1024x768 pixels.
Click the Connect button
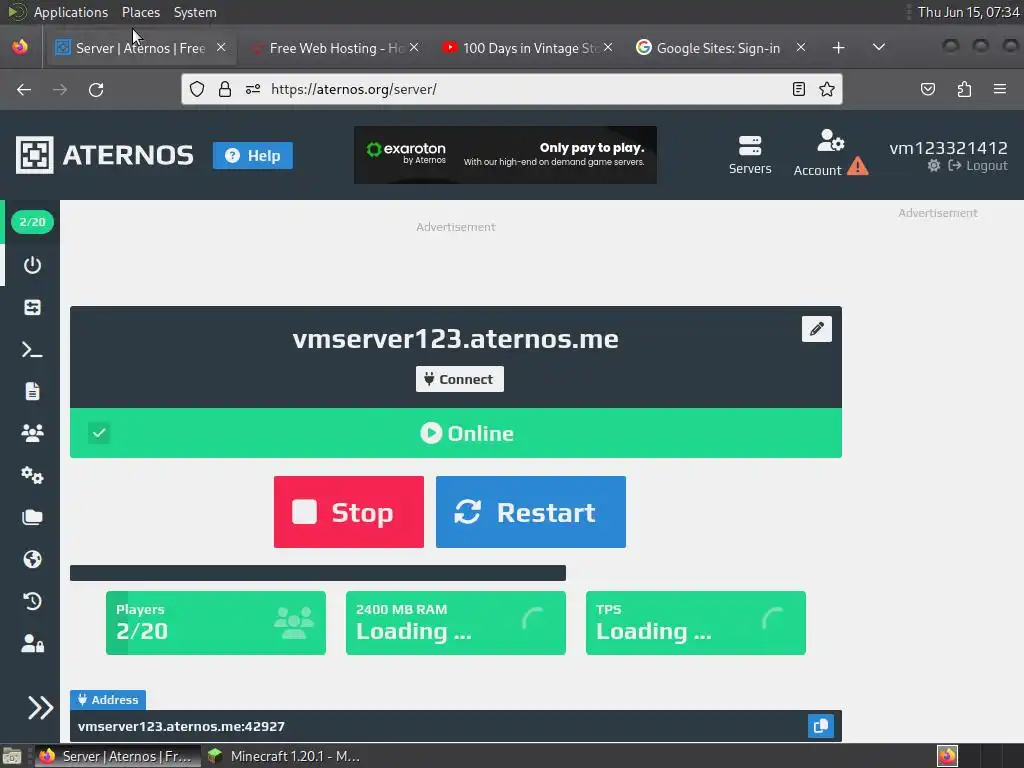[460, 379]
